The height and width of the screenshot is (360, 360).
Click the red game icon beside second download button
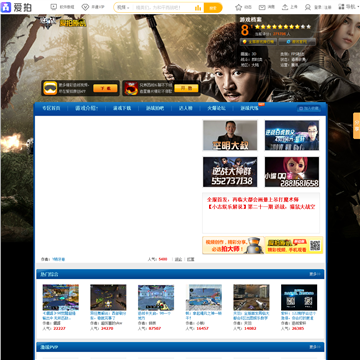(x=131, y=88)
